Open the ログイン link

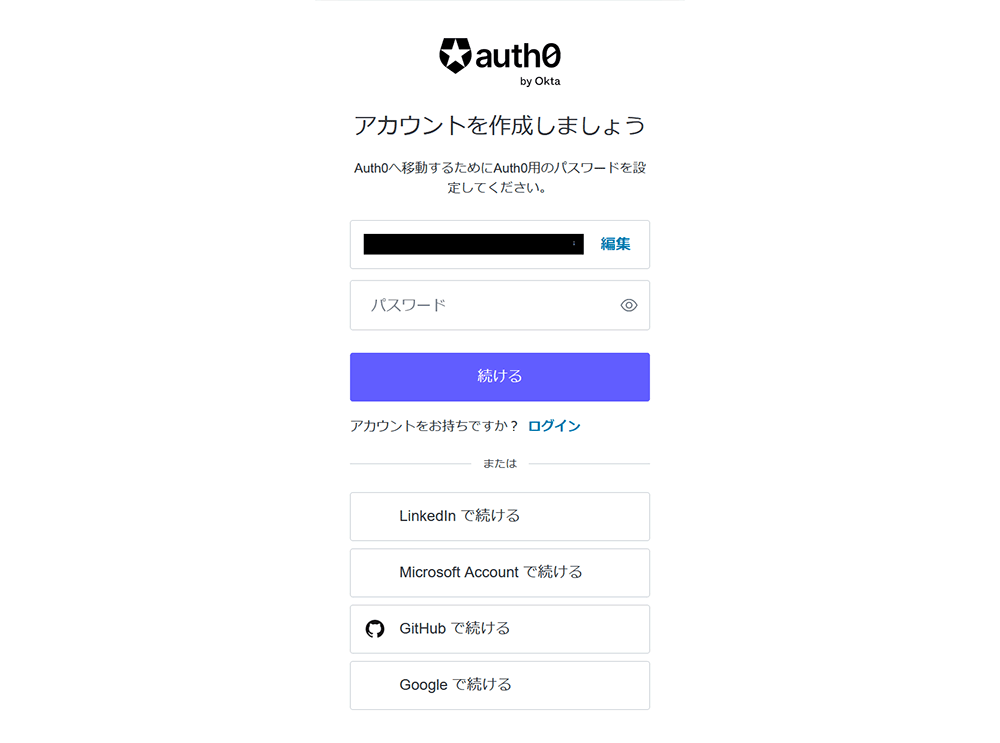tap(554, 426)
